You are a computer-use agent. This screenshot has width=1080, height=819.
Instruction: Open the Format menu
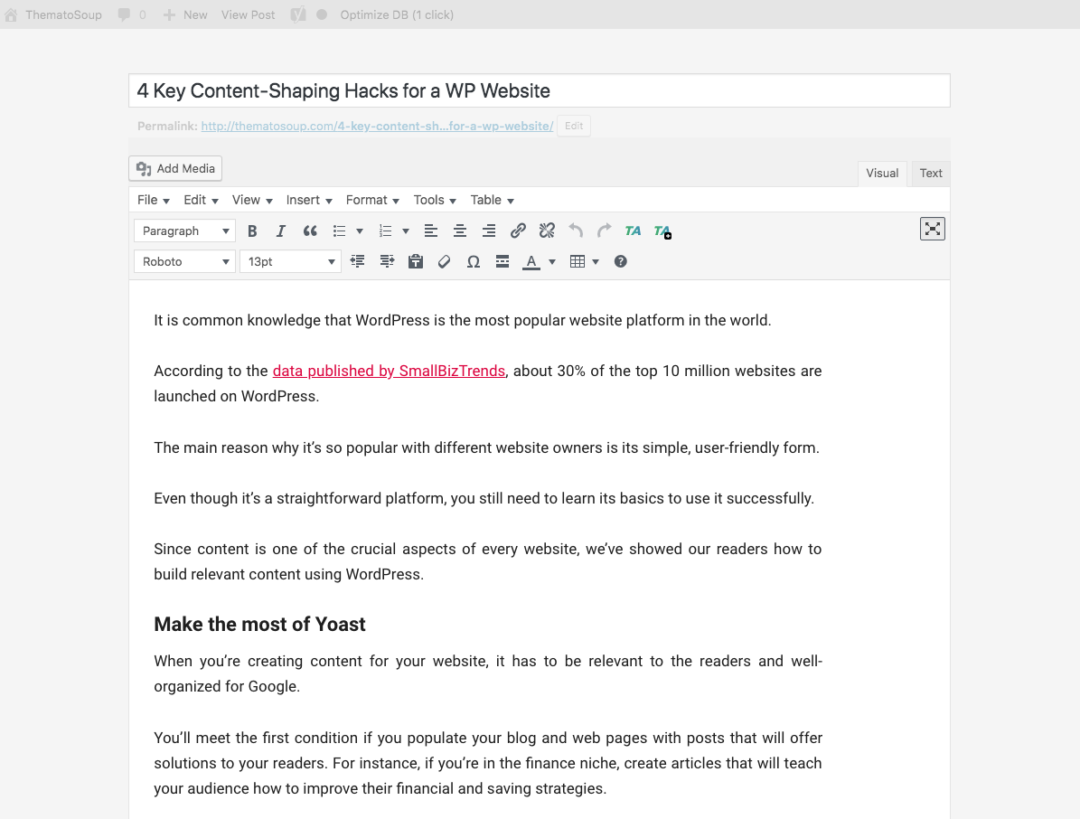coord(372,200)
